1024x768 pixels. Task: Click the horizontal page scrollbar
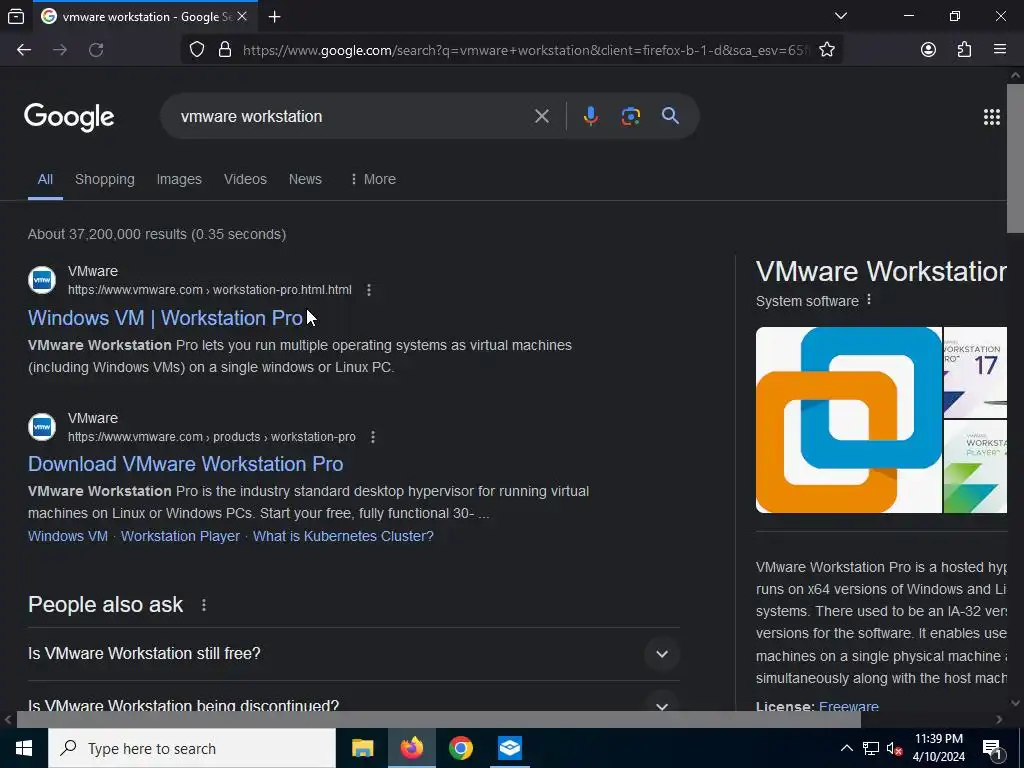(x=438, y=719)
